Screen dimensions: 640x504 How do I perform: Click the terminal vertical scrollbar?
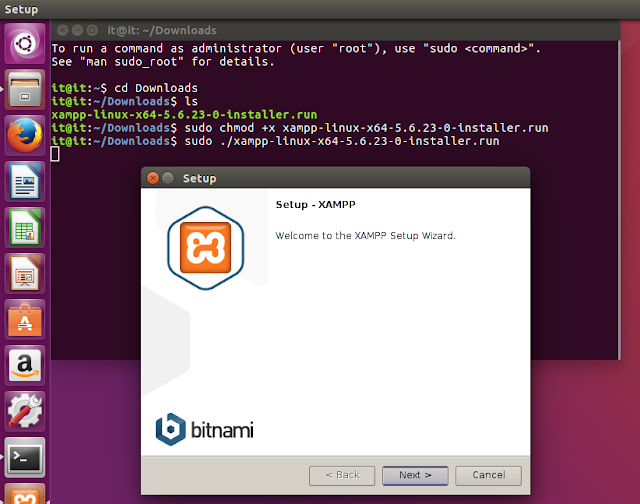[619, 200]
